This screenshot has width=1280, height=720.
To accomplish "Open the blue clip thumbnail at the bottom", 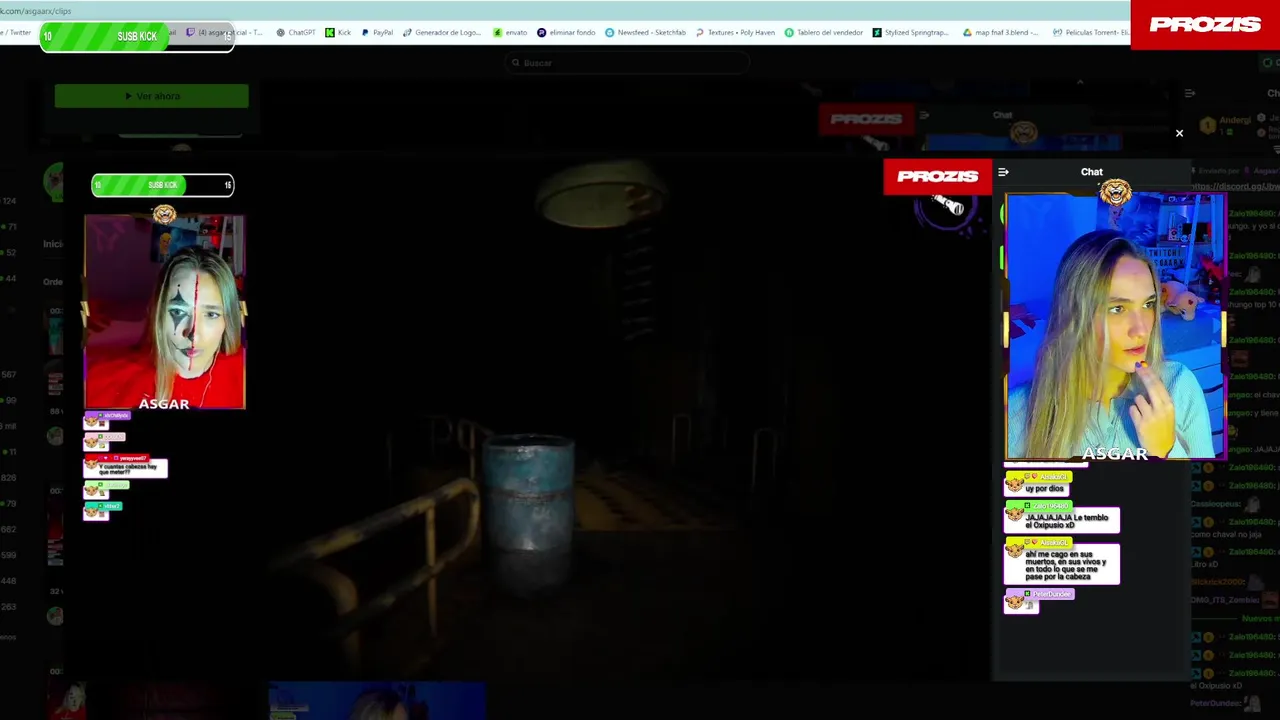I will tap(377, 701).
